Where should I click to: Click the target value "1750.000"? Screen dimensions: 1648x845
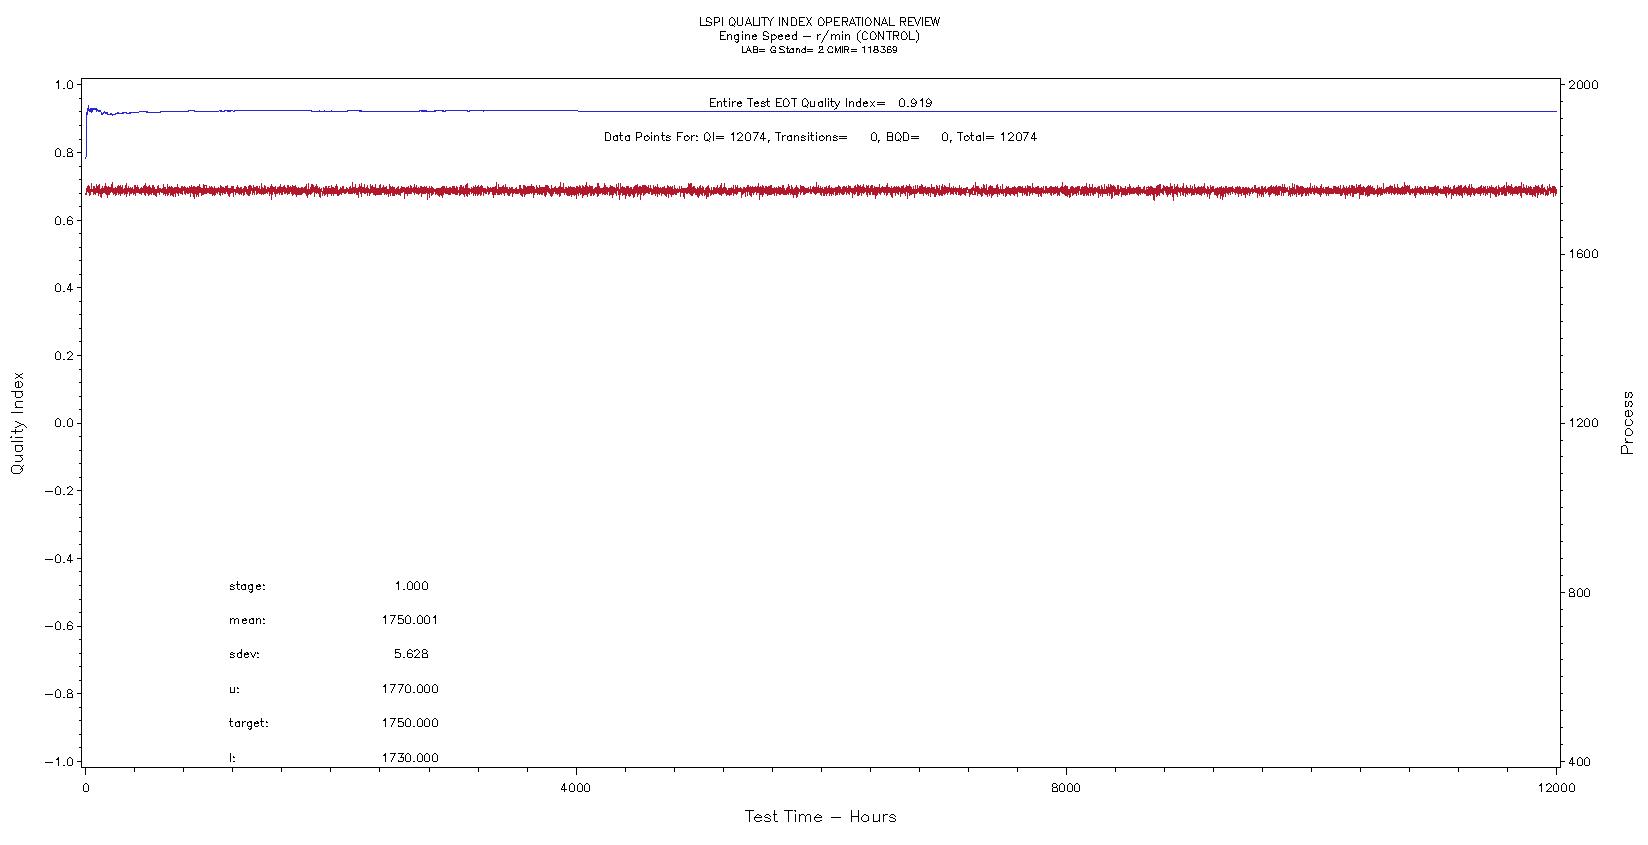tap(410, 724)
